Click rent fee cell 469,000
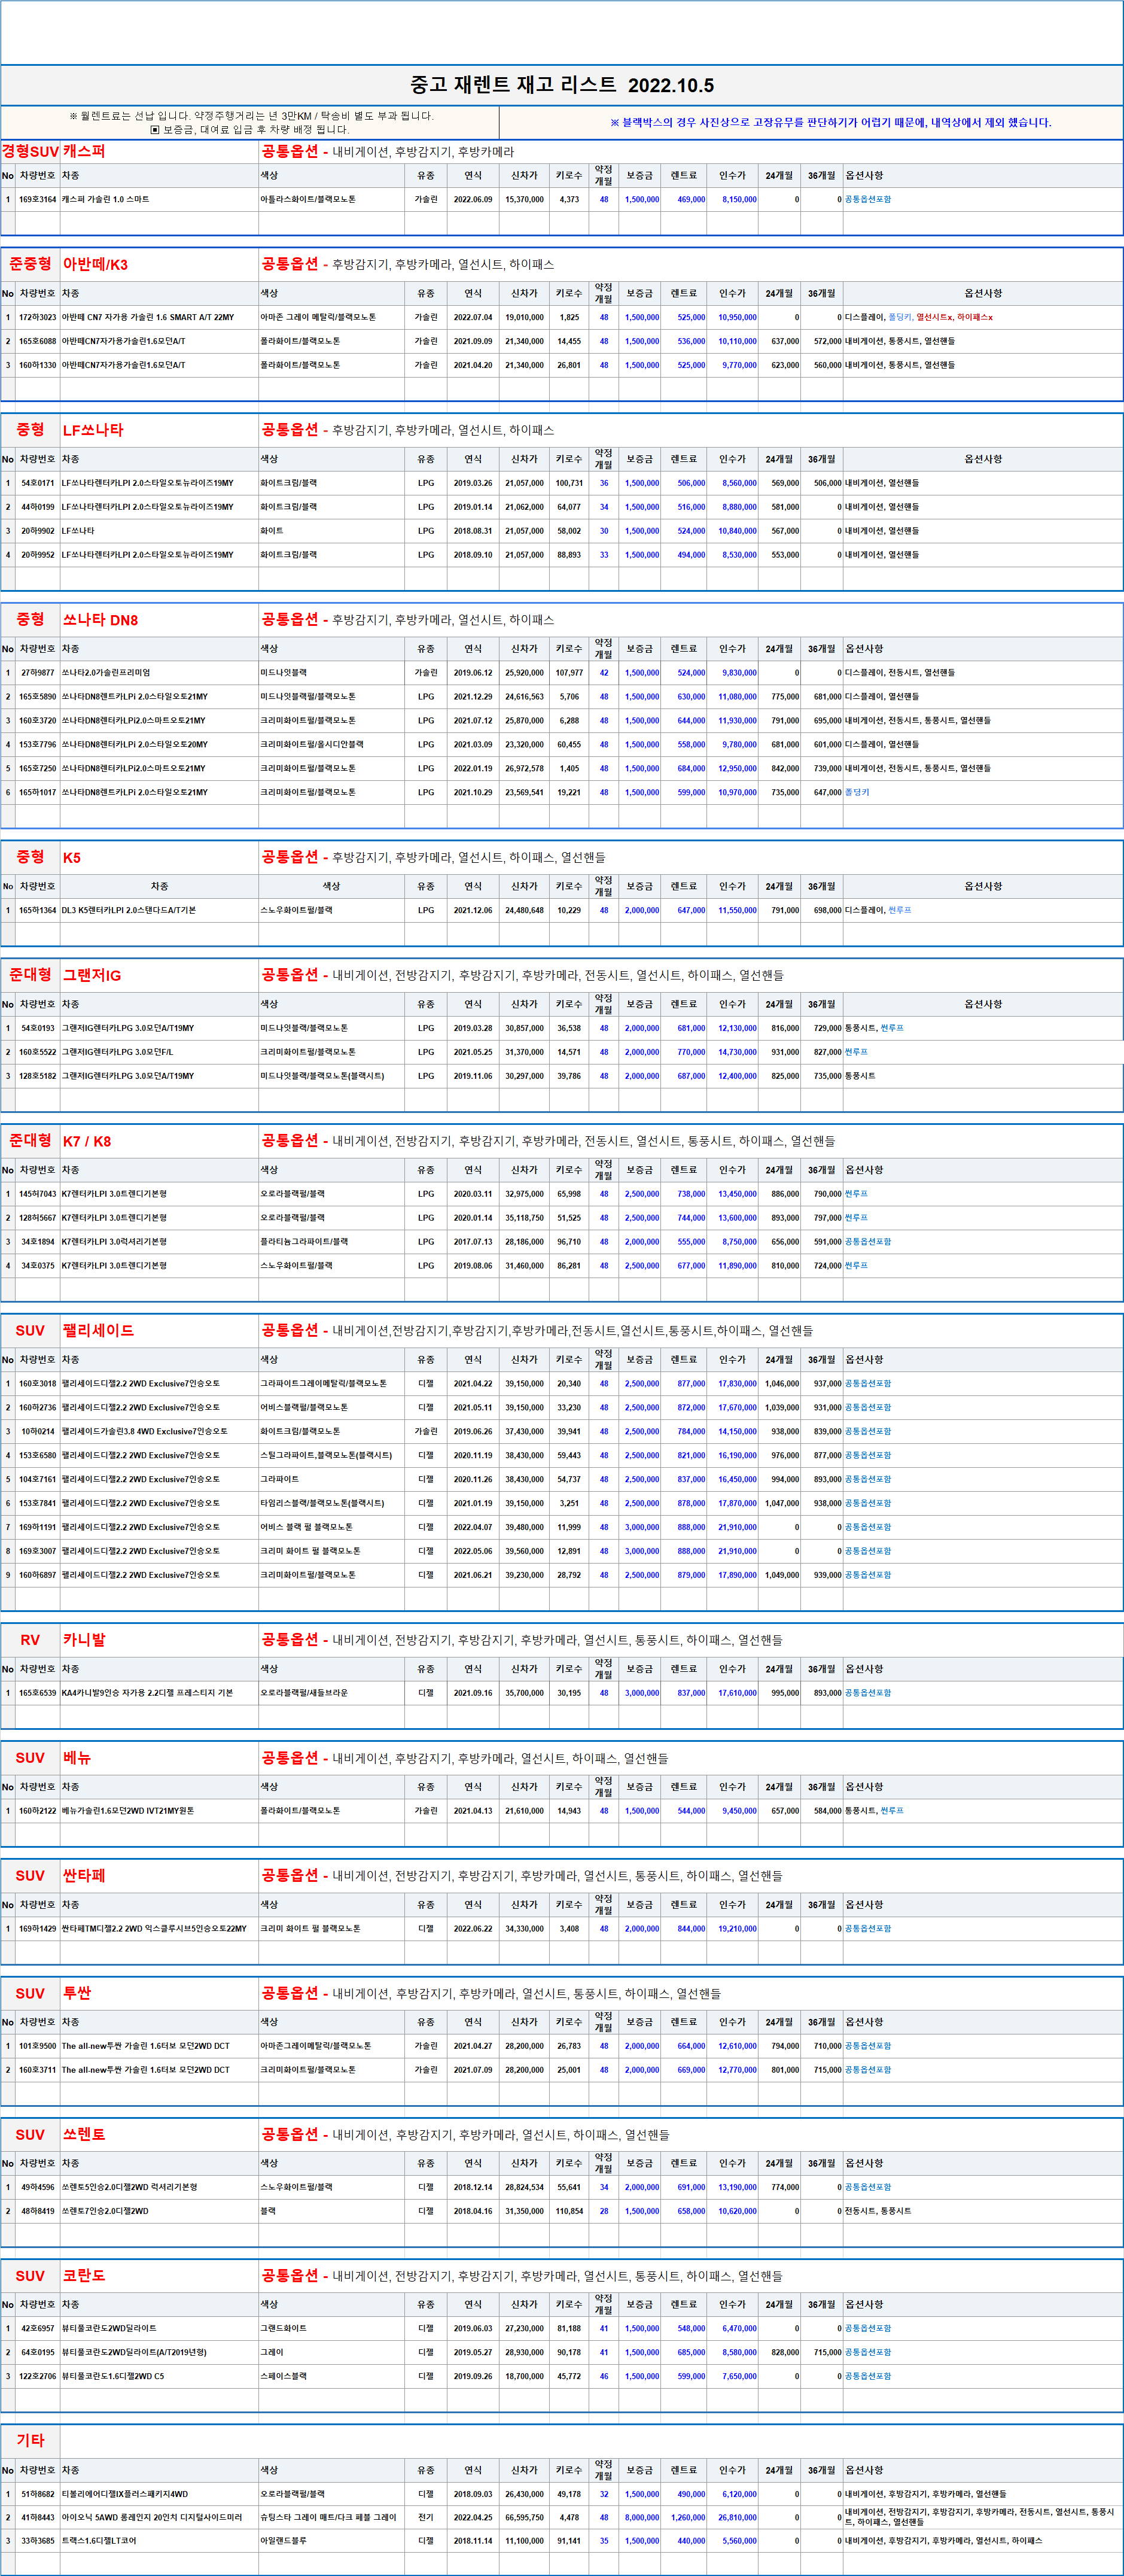This screenshot has width=1124, height=2576. (691, 199)
